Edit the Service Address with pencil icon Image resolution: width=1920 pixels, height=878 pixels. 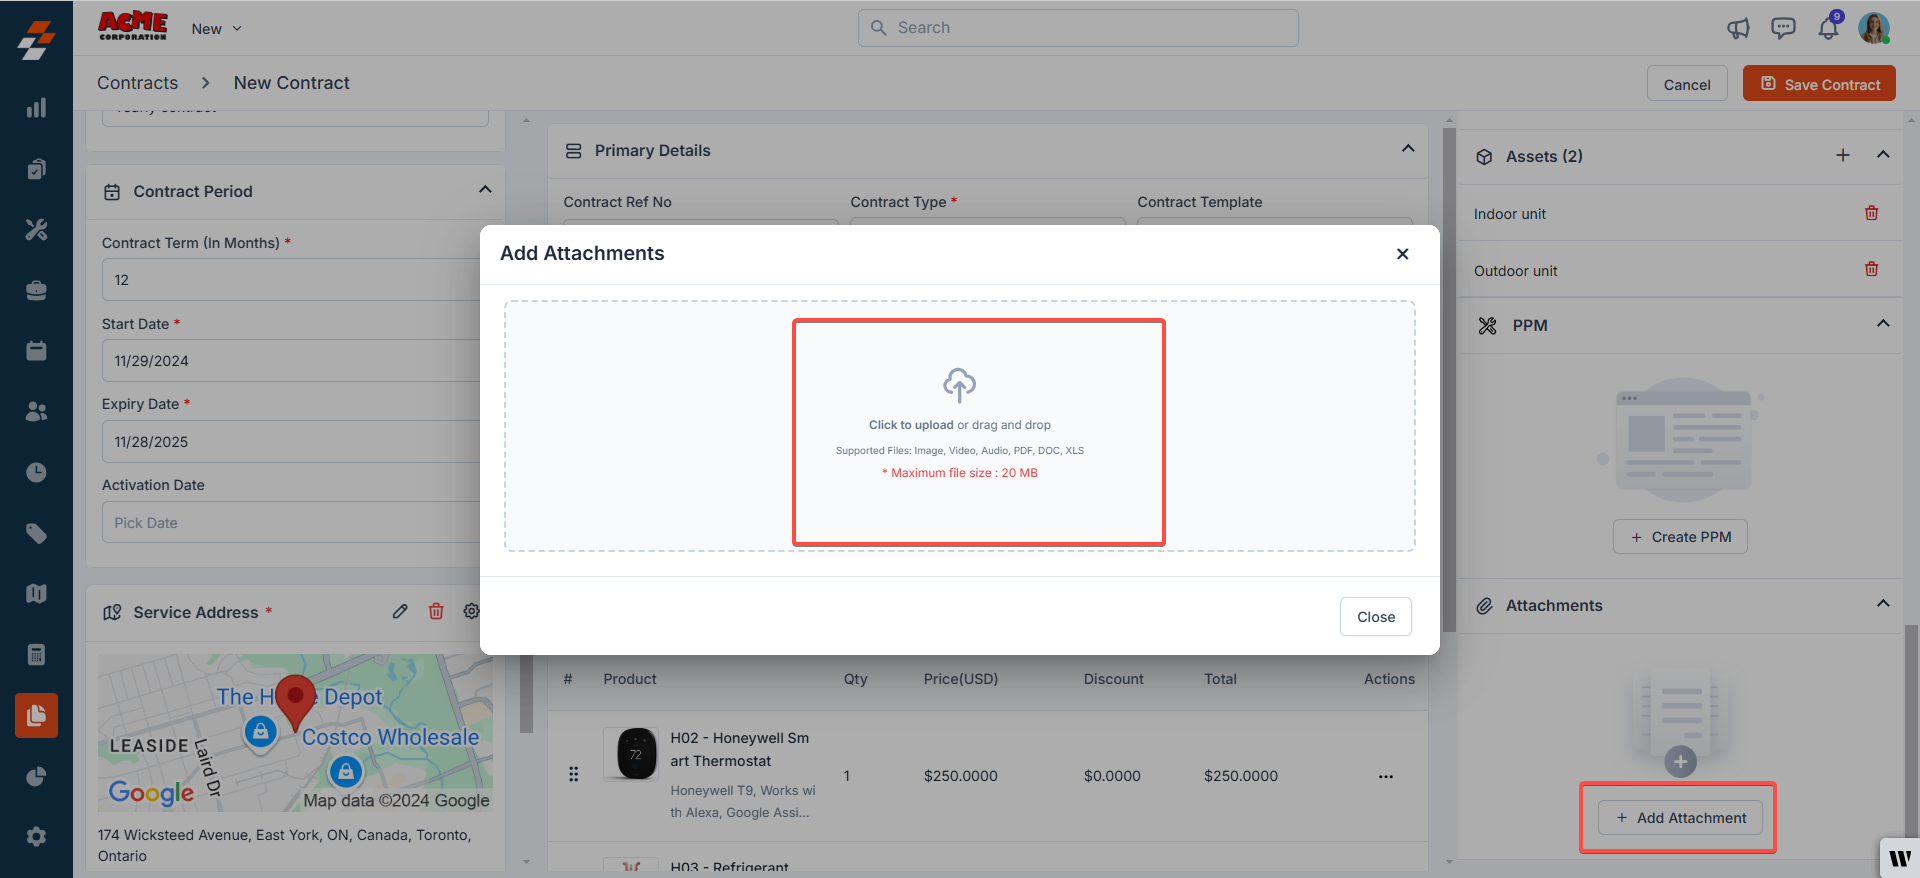[400, 611]
